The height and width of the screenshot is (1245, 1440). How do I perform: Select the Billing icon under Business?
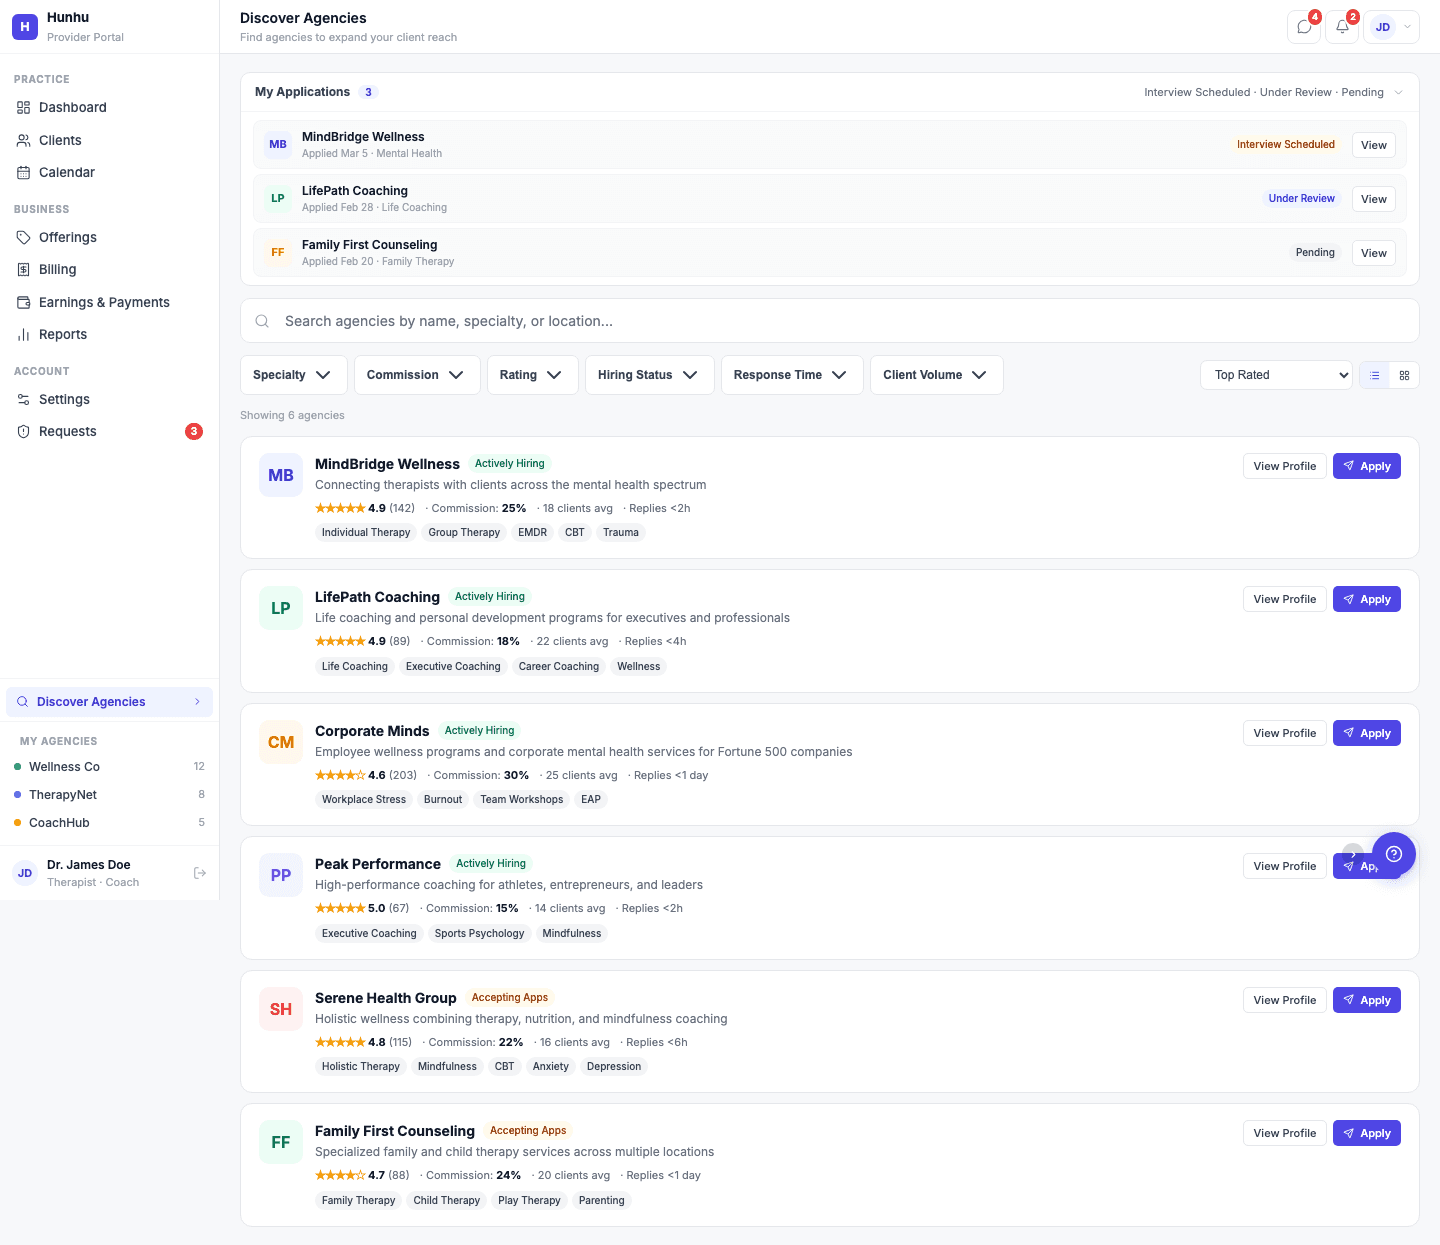pos(24,269)
